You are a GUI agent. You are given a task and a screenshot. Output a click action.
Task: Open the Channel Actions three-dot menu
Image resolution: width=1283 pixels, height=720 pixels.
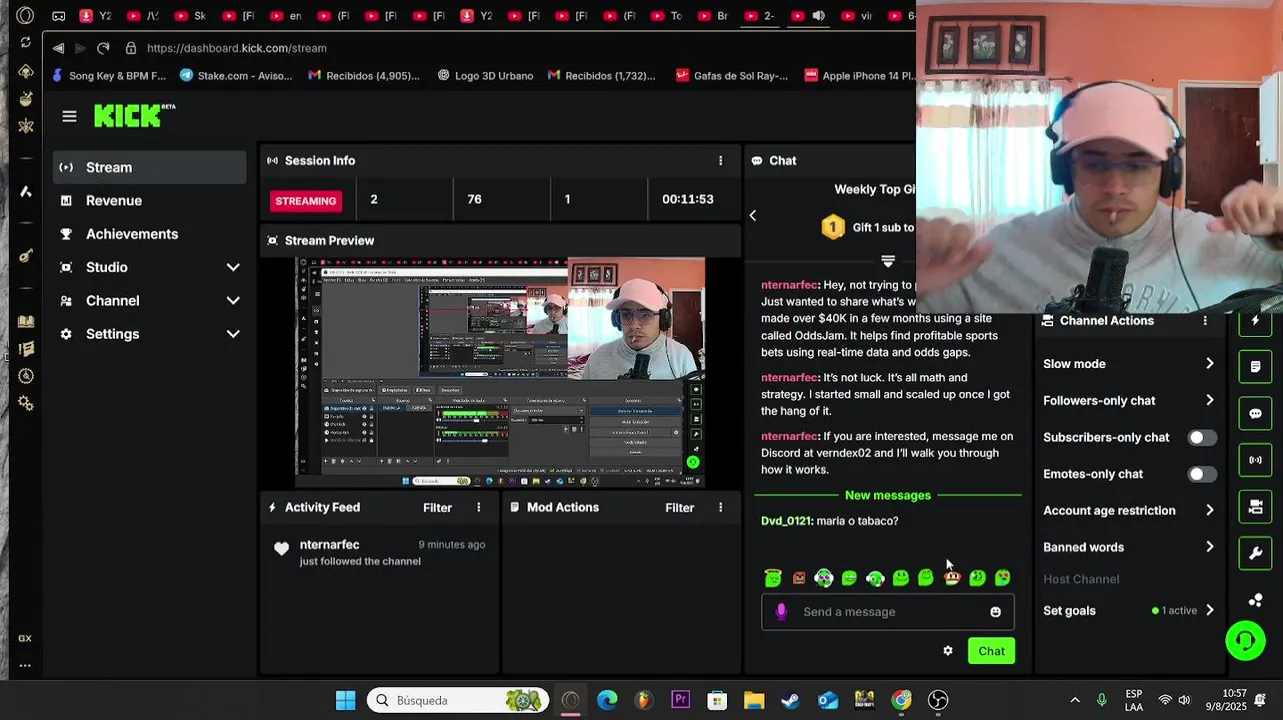pos(1205,321)
